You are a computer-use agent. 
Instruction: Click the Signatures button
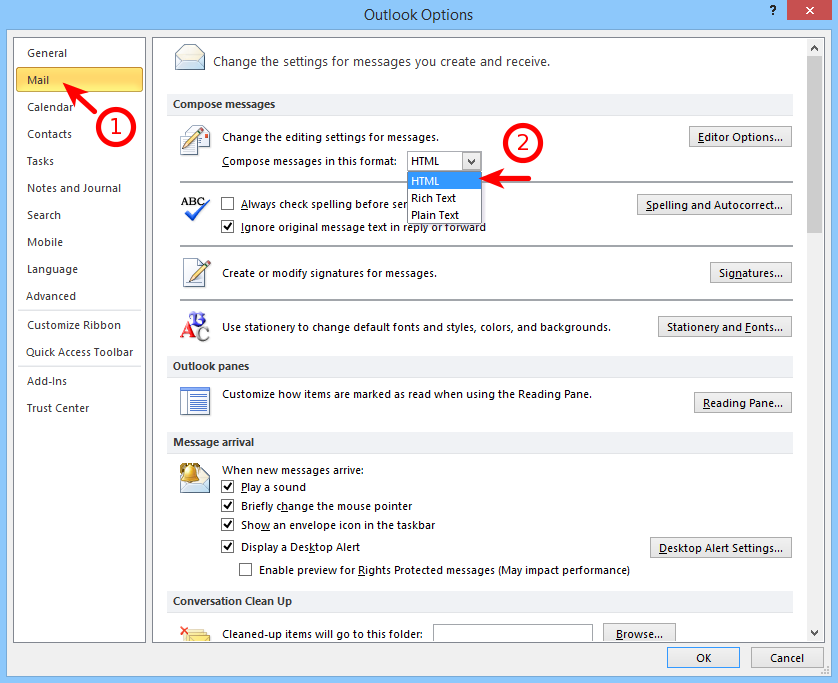(x=750, y=273)
